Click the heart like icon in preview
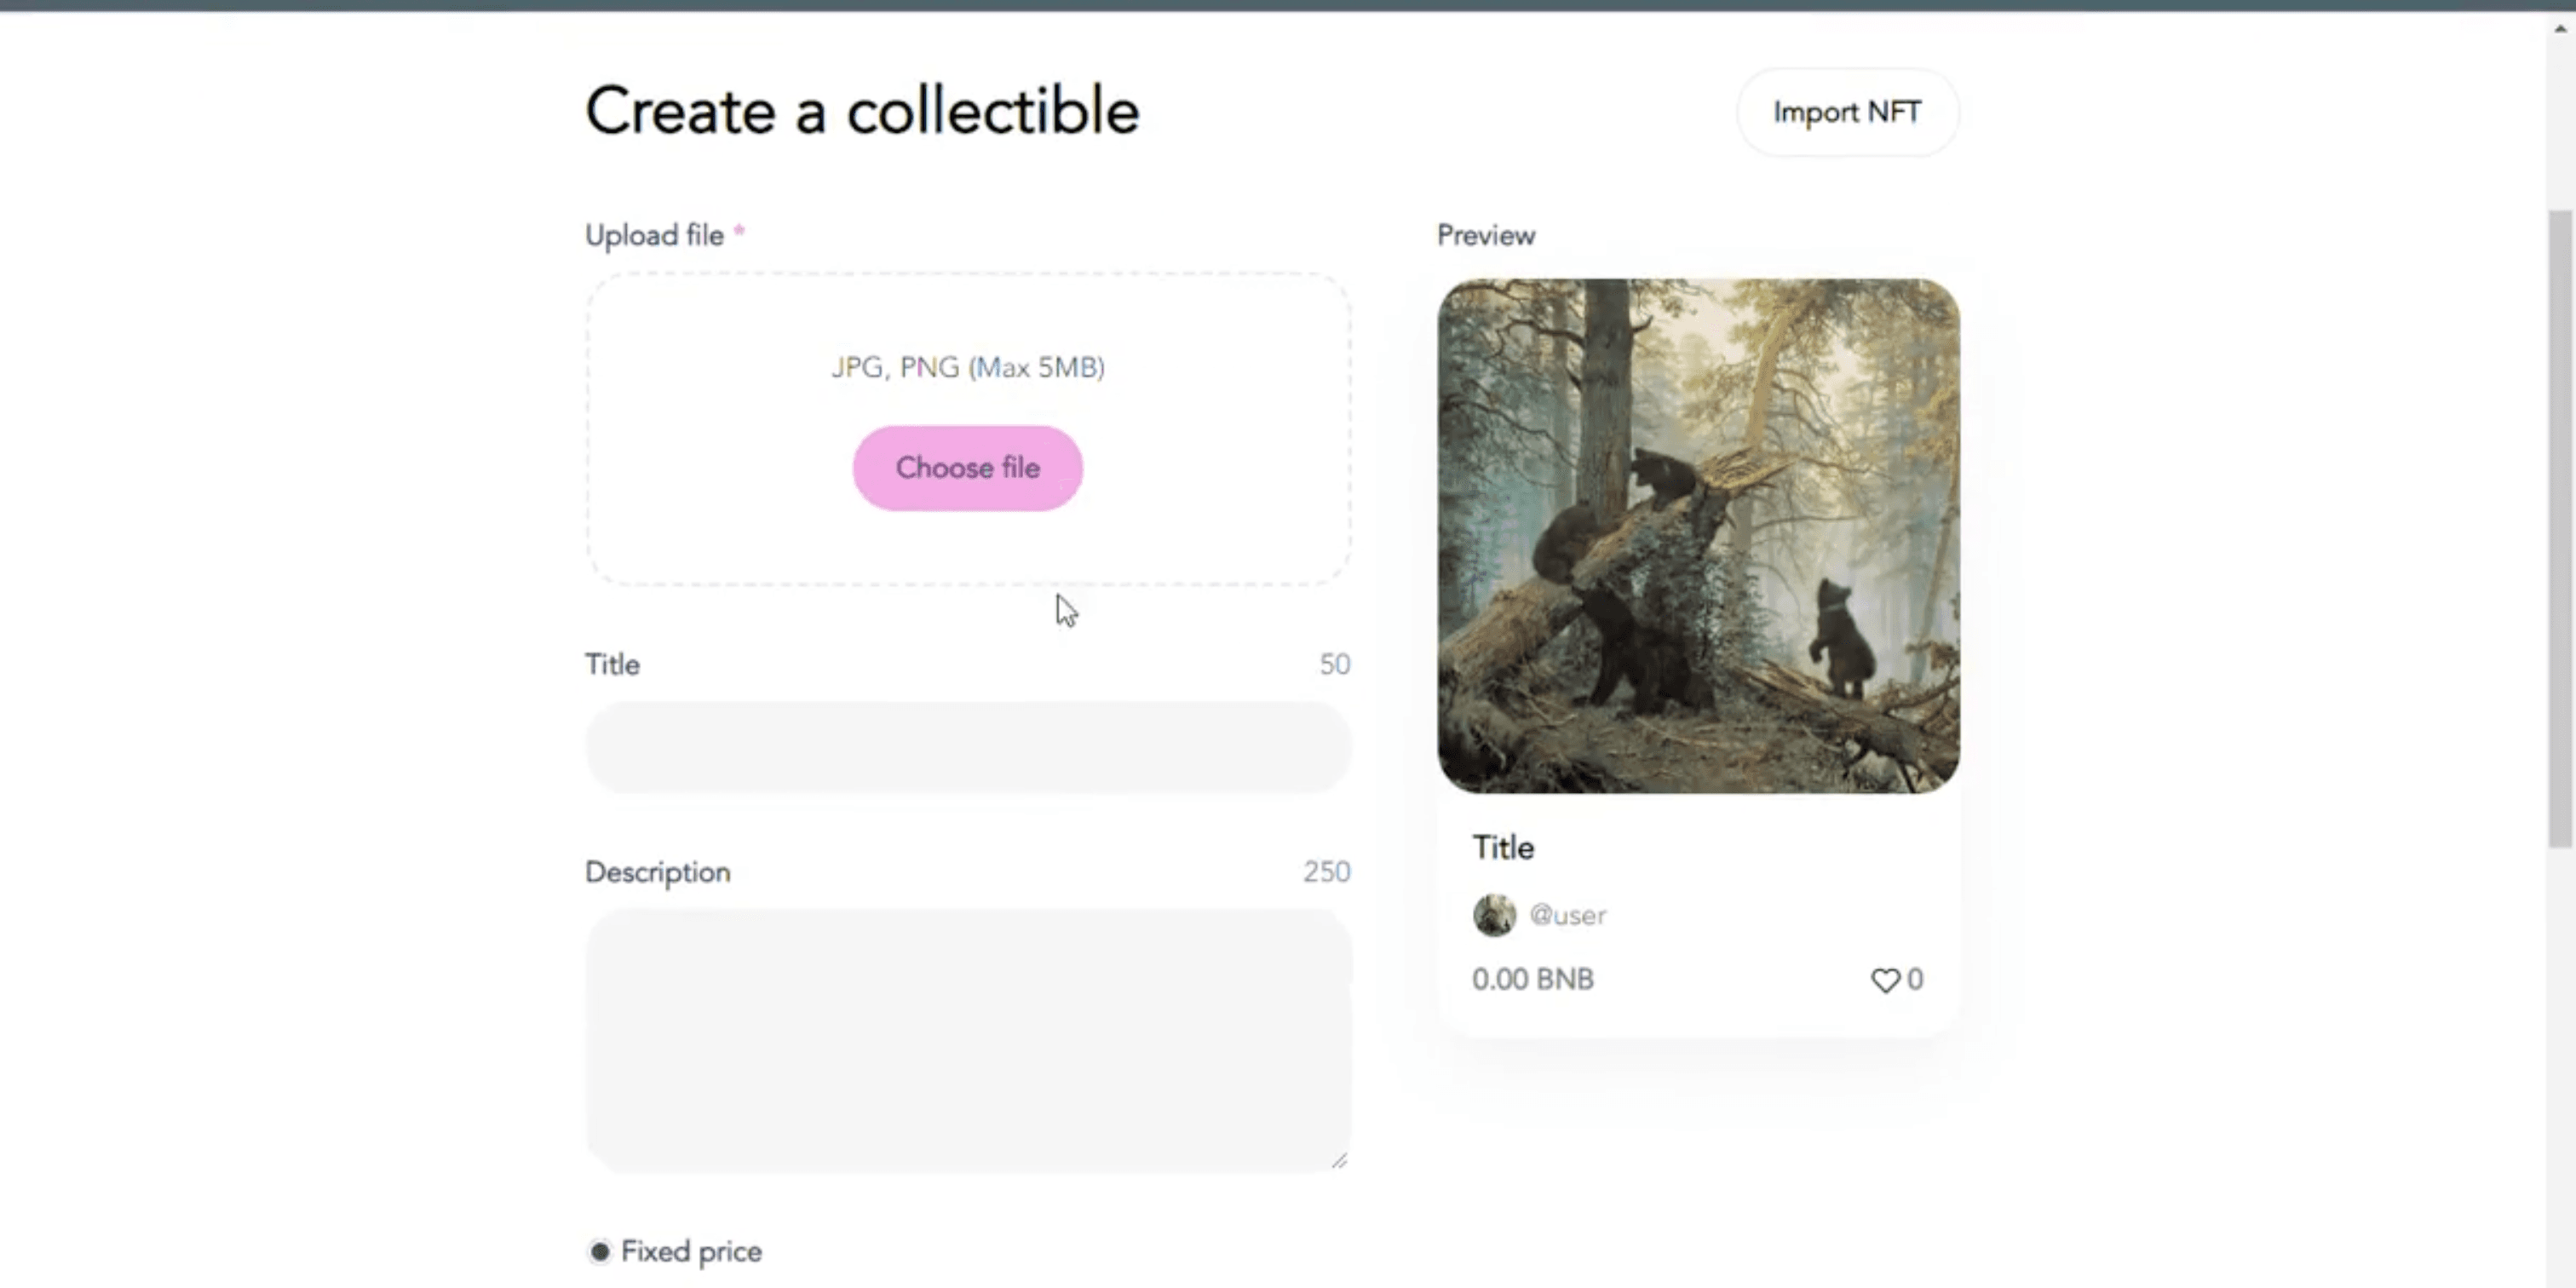The image size is (2576, 1288). coord(1884,980)
